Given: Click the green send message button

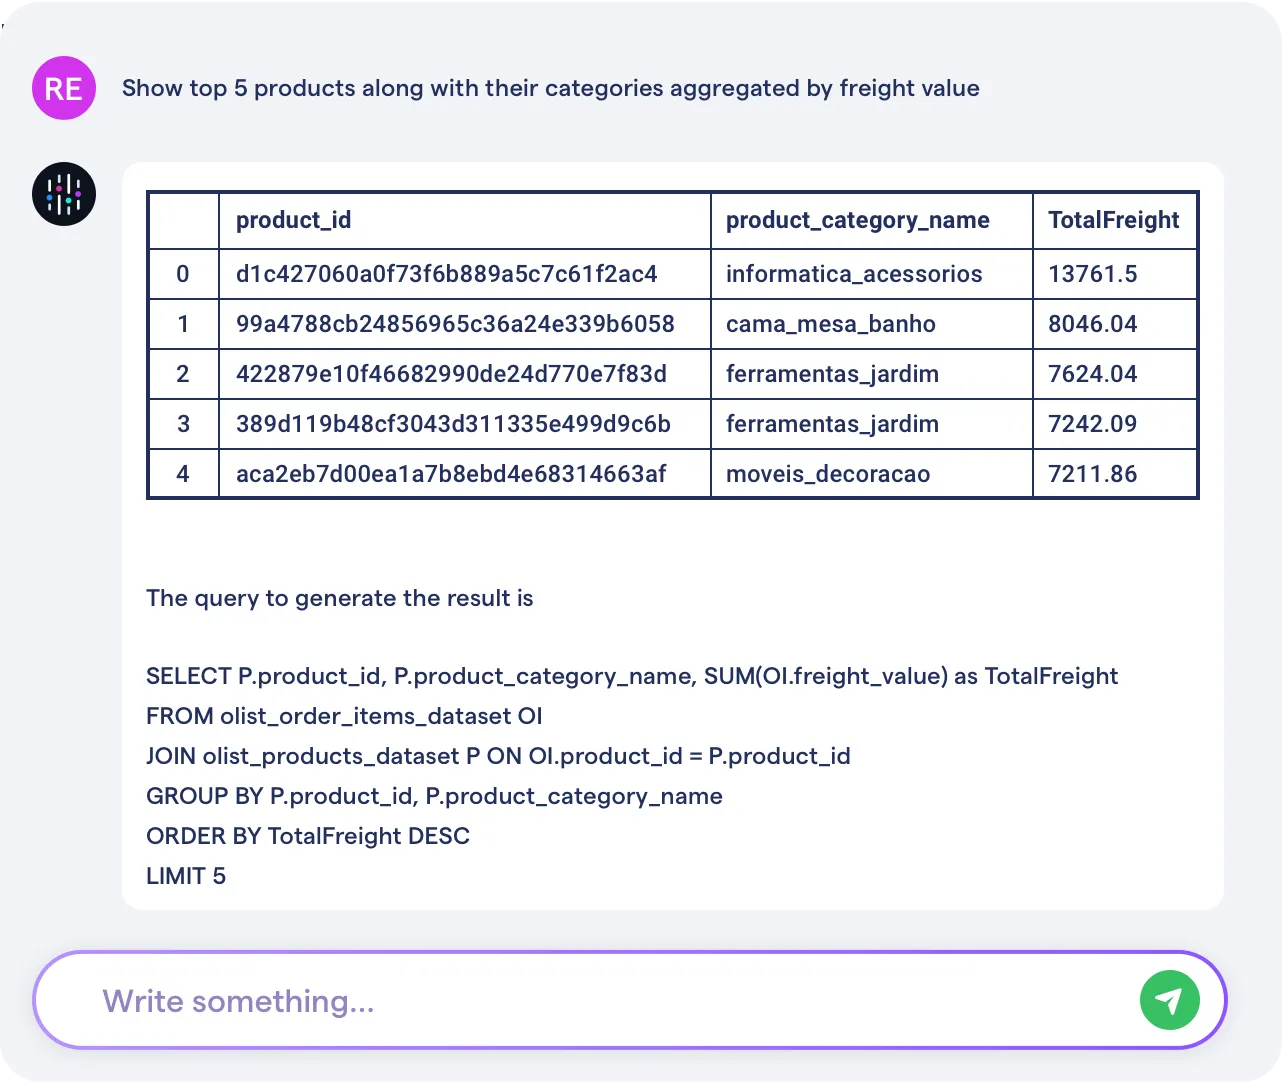Looking at the screenshot, I should point(1169,1000).
